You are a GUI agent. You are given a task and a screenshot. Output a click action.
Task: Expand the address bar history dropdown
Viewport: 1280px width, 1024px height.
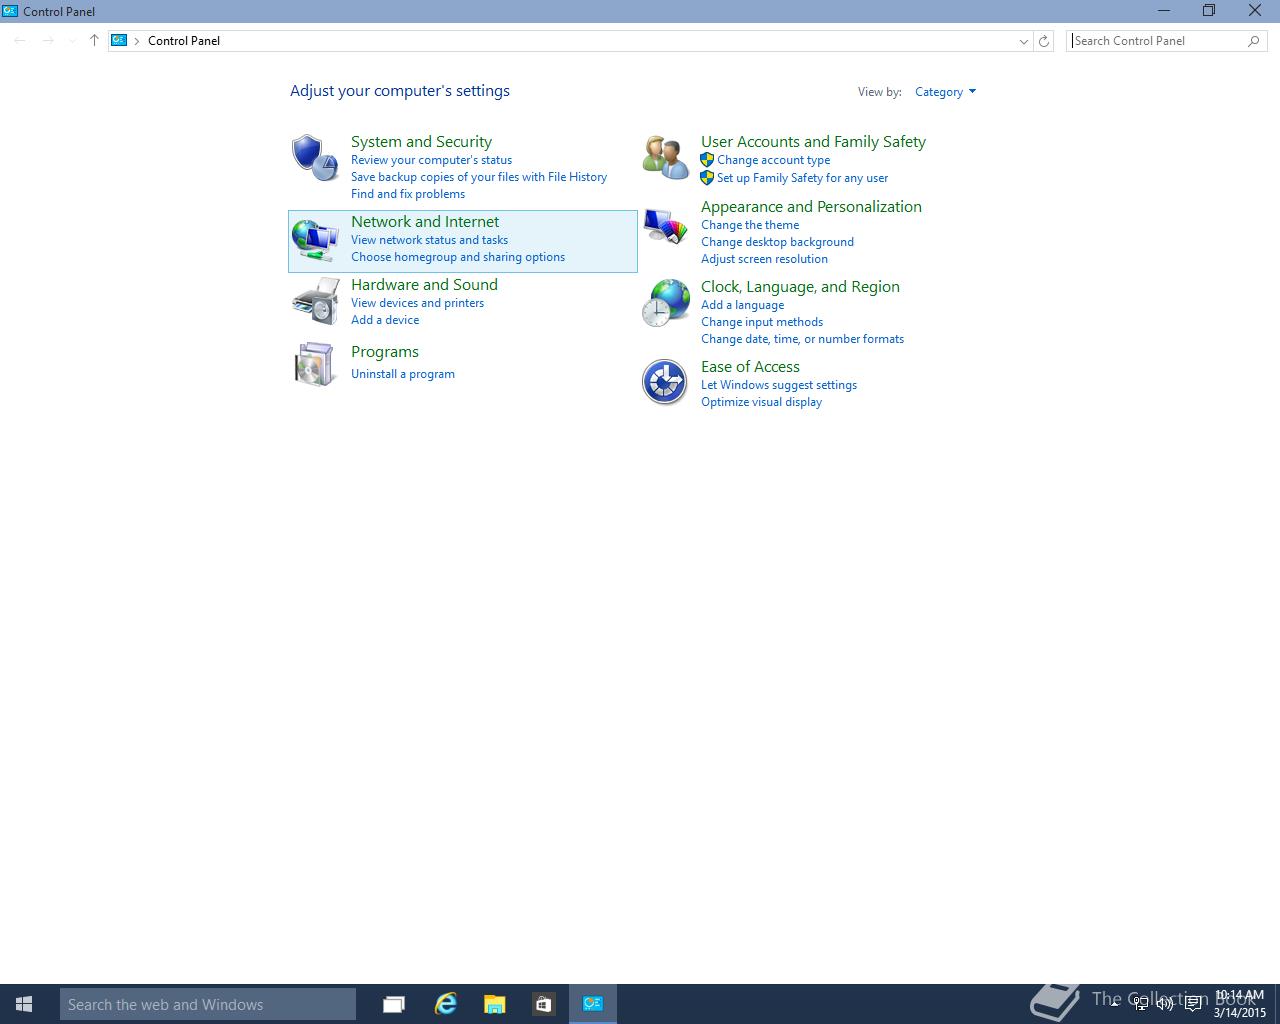coord(1023,41)
